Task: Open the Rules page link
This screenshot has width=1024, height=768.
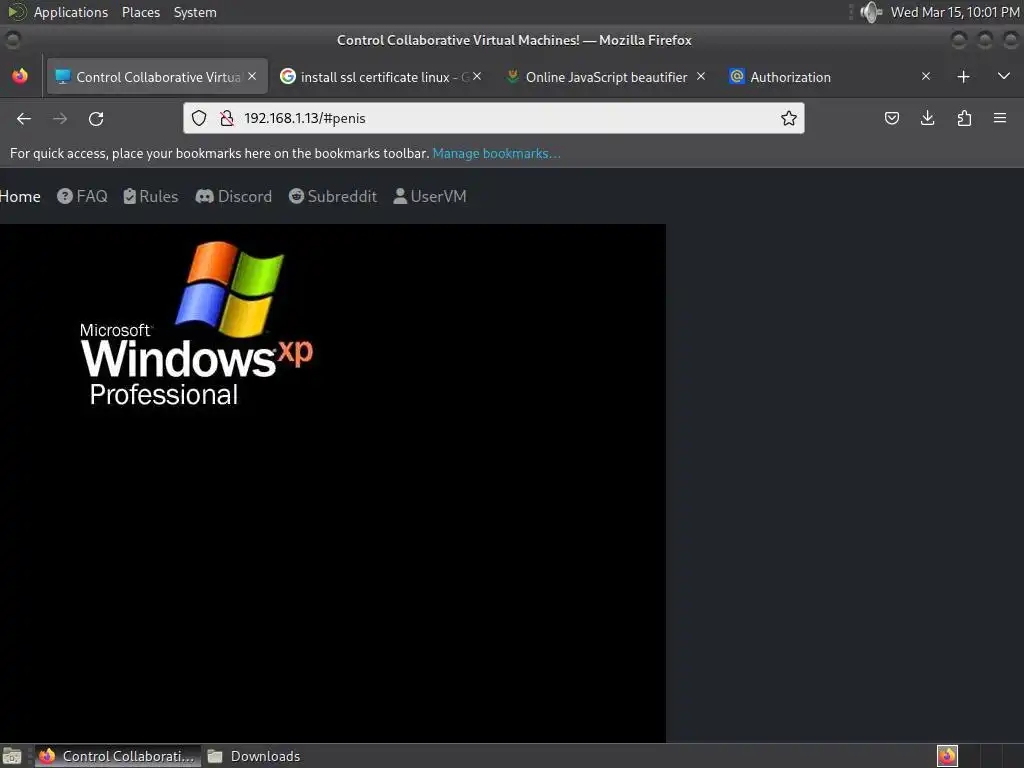Action: point(151,197)
